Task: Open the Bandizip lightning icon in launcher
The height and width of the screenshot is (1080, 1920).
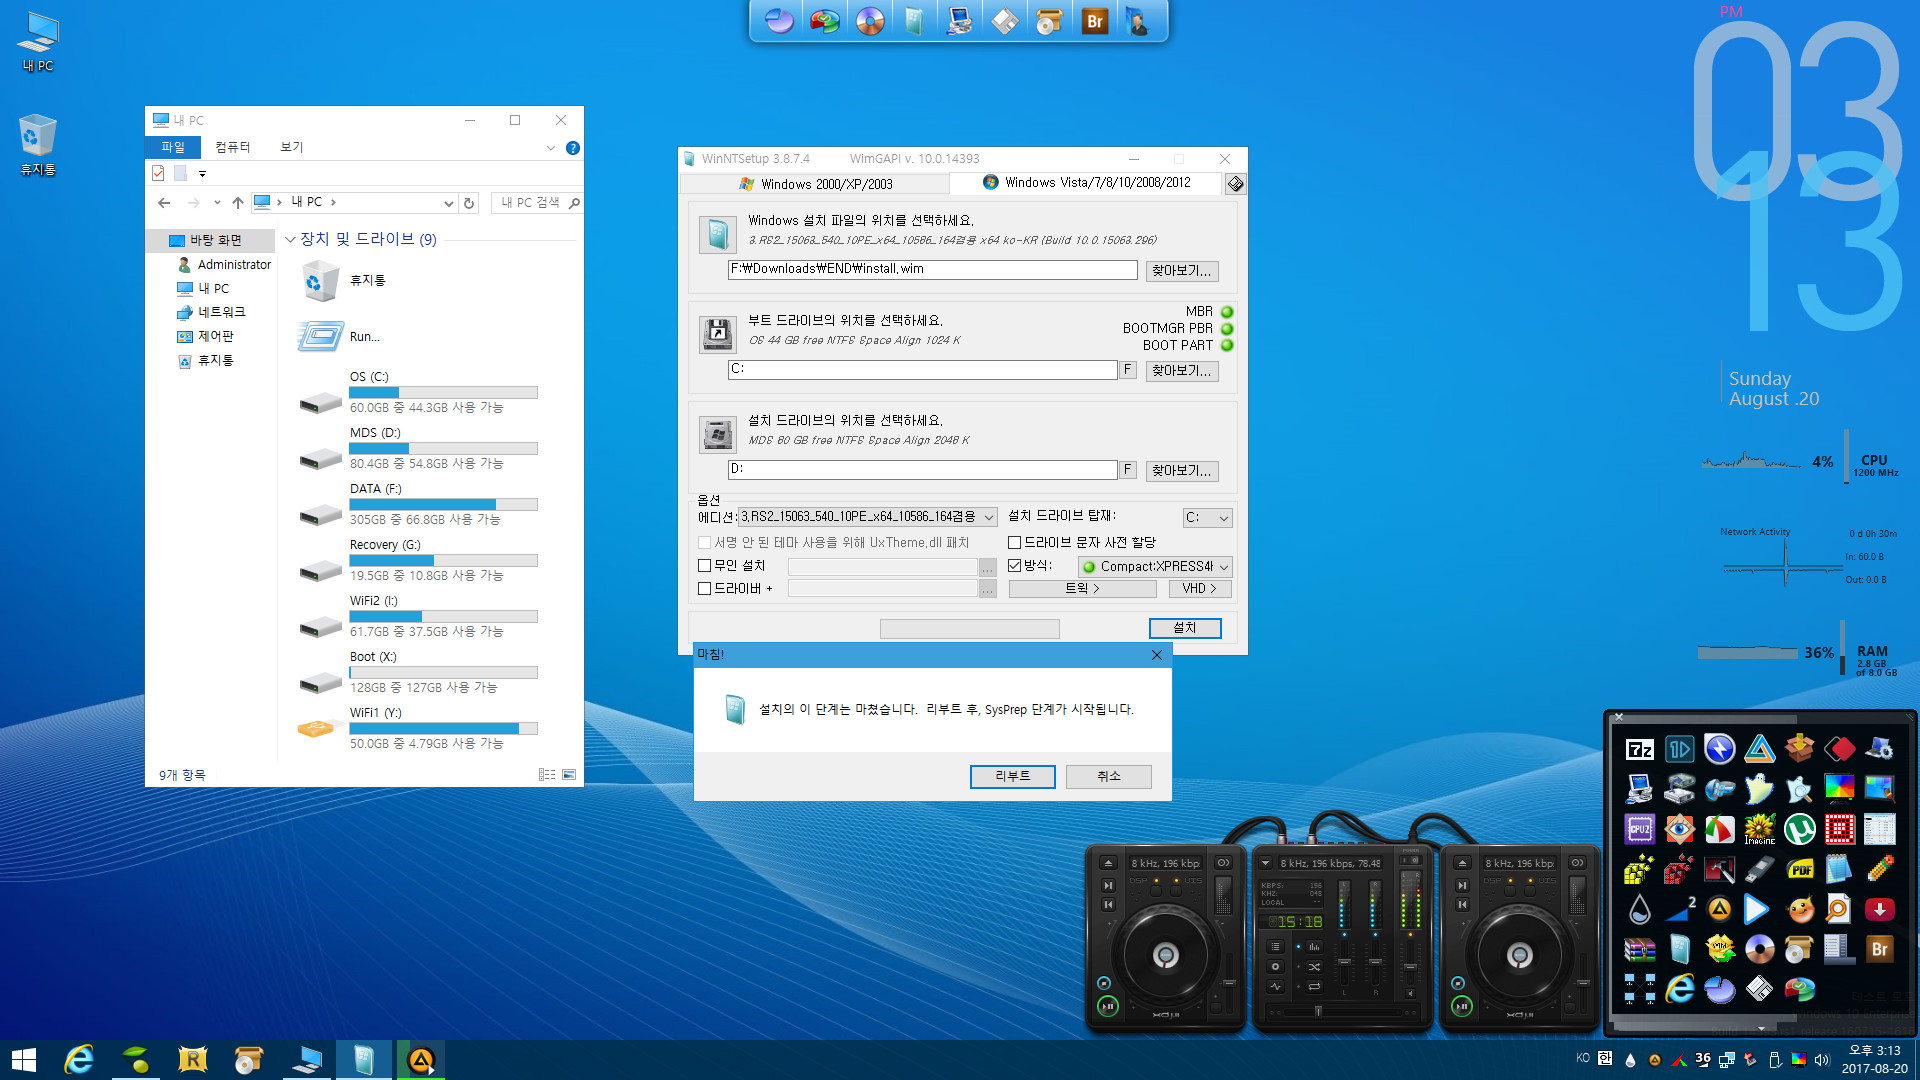Action: coord(1719,749)
